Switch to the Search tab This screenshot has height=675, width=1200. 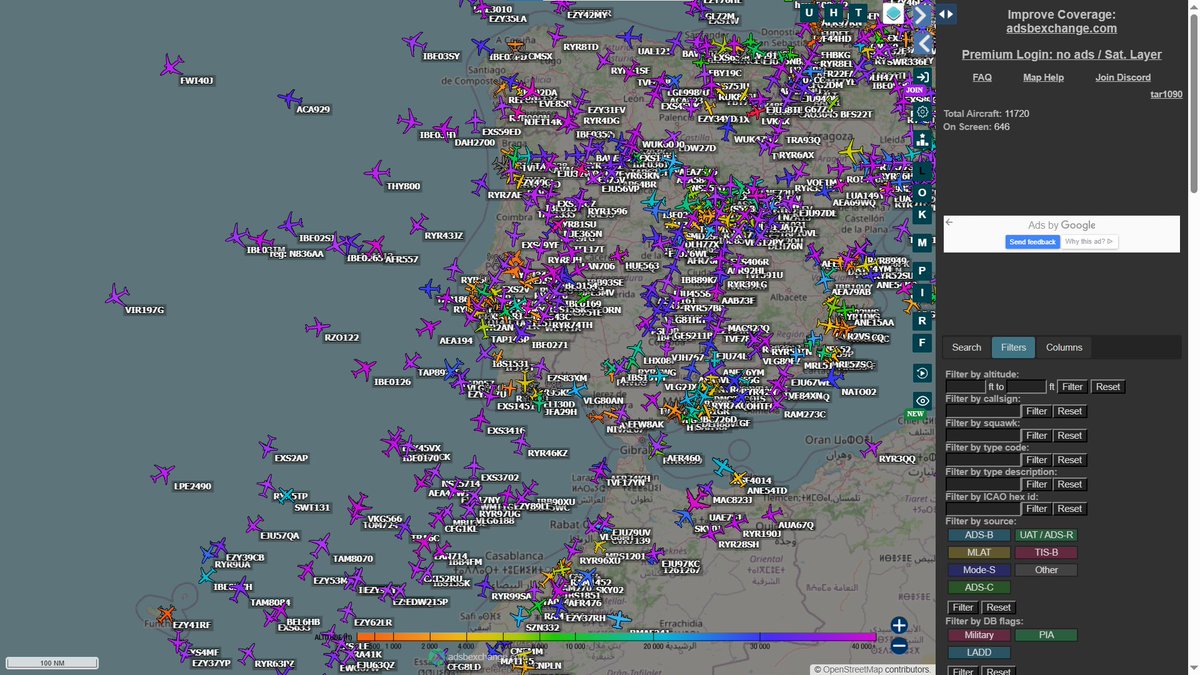pyautogui.click(x=966, y=347)
